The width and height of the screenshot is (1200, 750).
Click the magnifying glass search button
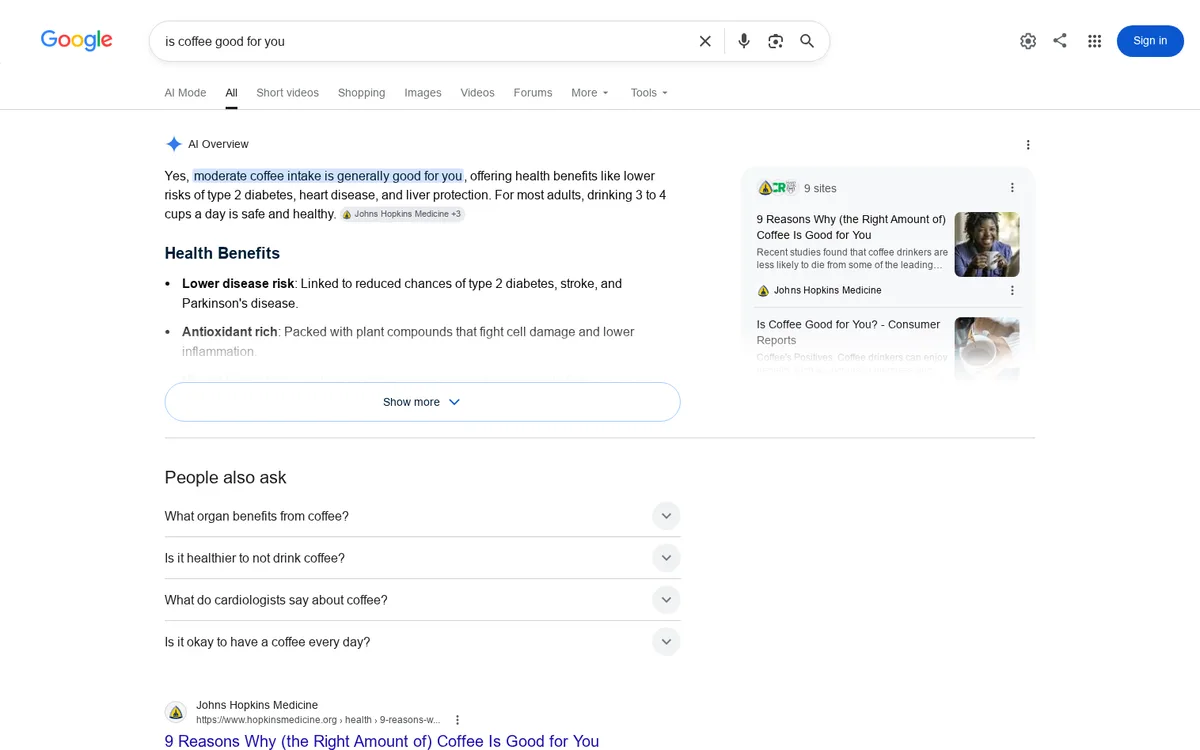(807, 41)
